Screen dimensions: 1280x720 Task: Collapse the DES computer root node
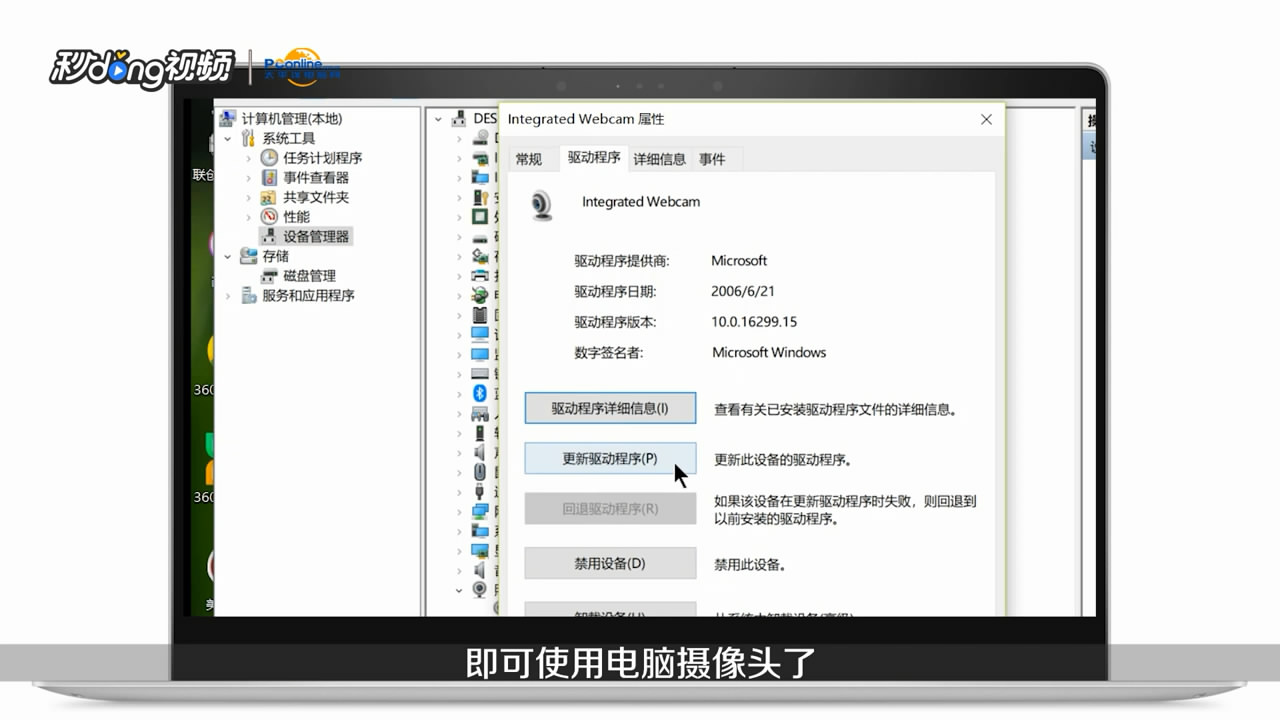pos(438,118)
